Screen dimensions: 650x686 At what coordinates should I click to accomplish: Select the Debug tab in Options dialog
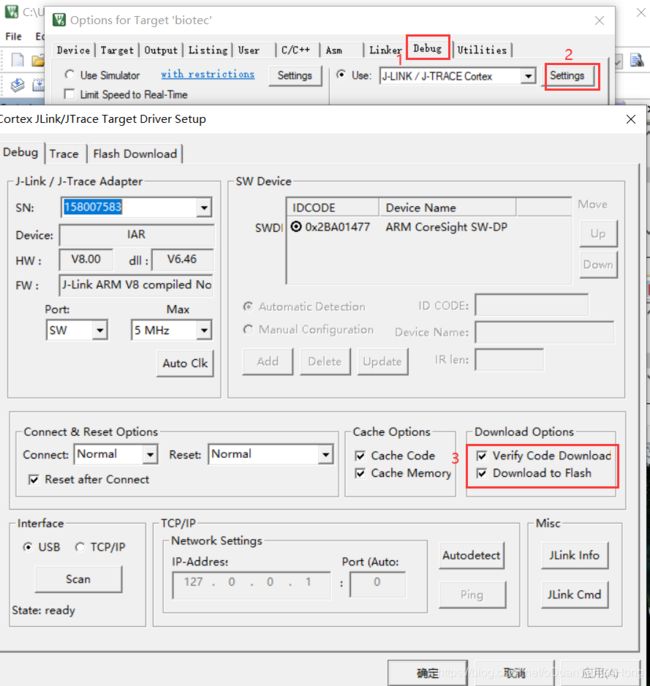pos(427,48)
